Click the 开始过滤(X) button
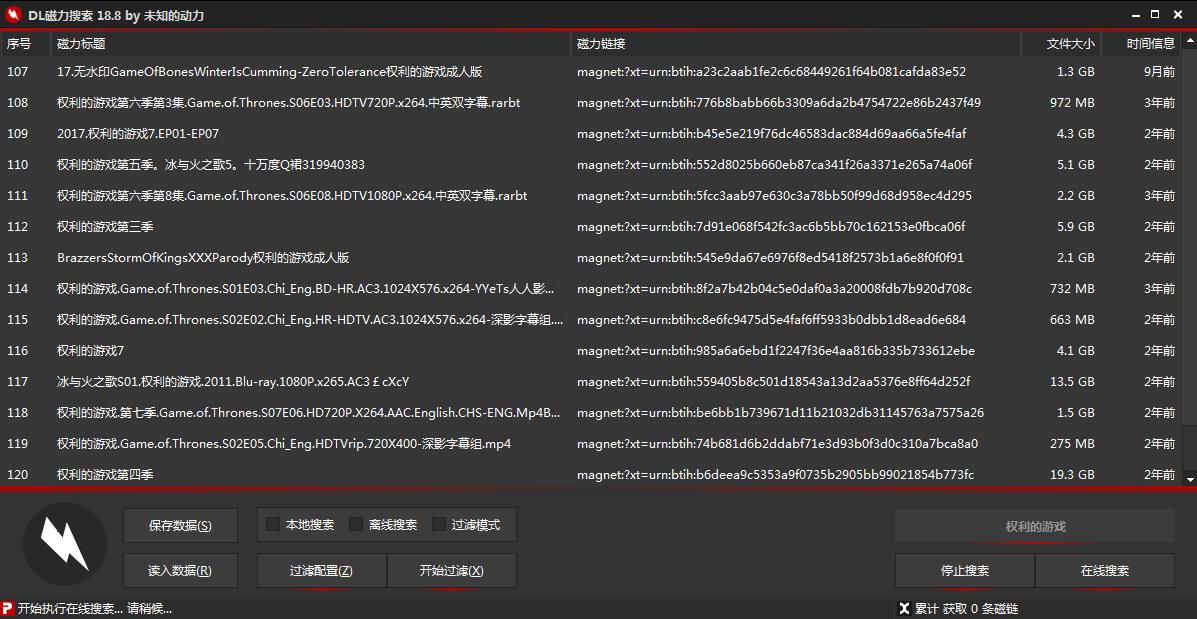The image size is (1197, 619). pos(452,571)
